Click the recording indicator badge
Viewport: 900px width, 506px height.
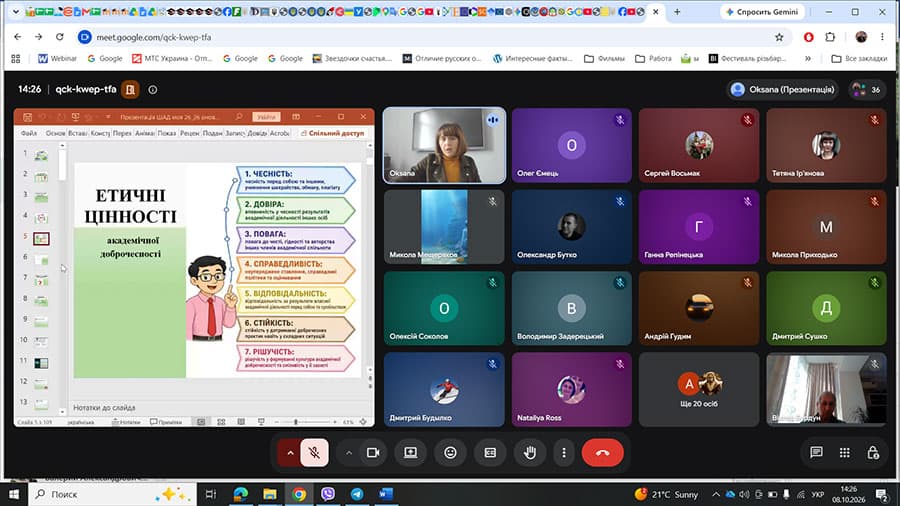pos(130,89)
